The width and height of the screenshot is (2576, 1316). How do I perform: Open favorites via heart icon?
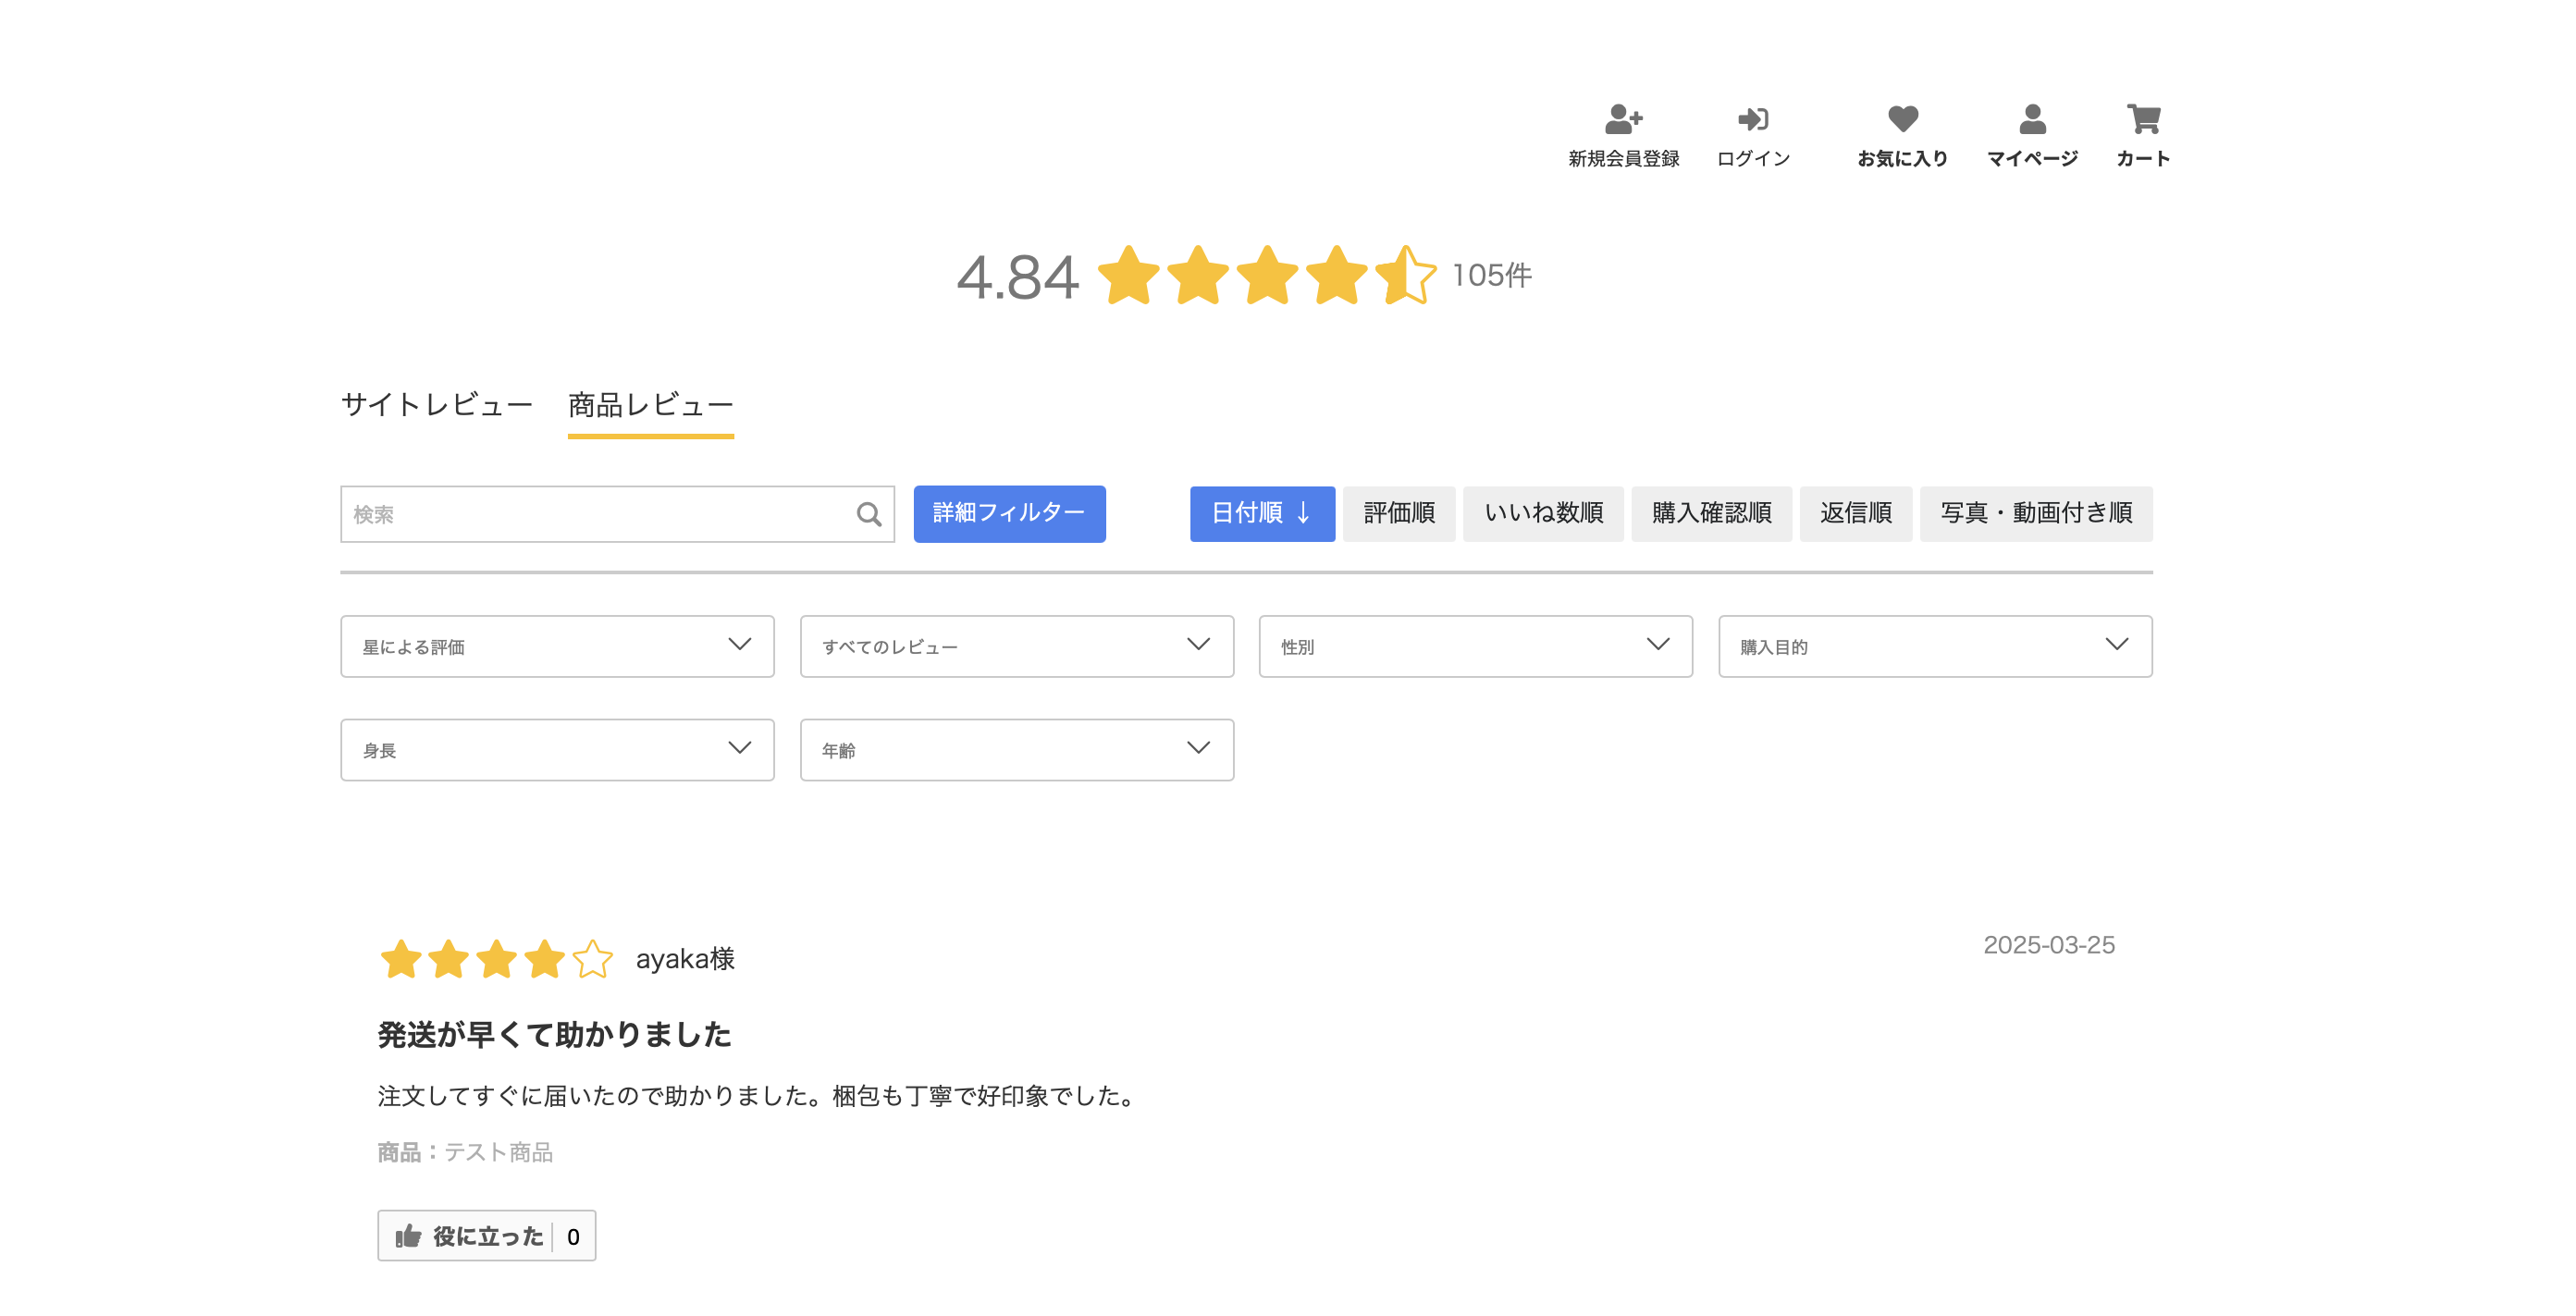[x=1902, y=119]
